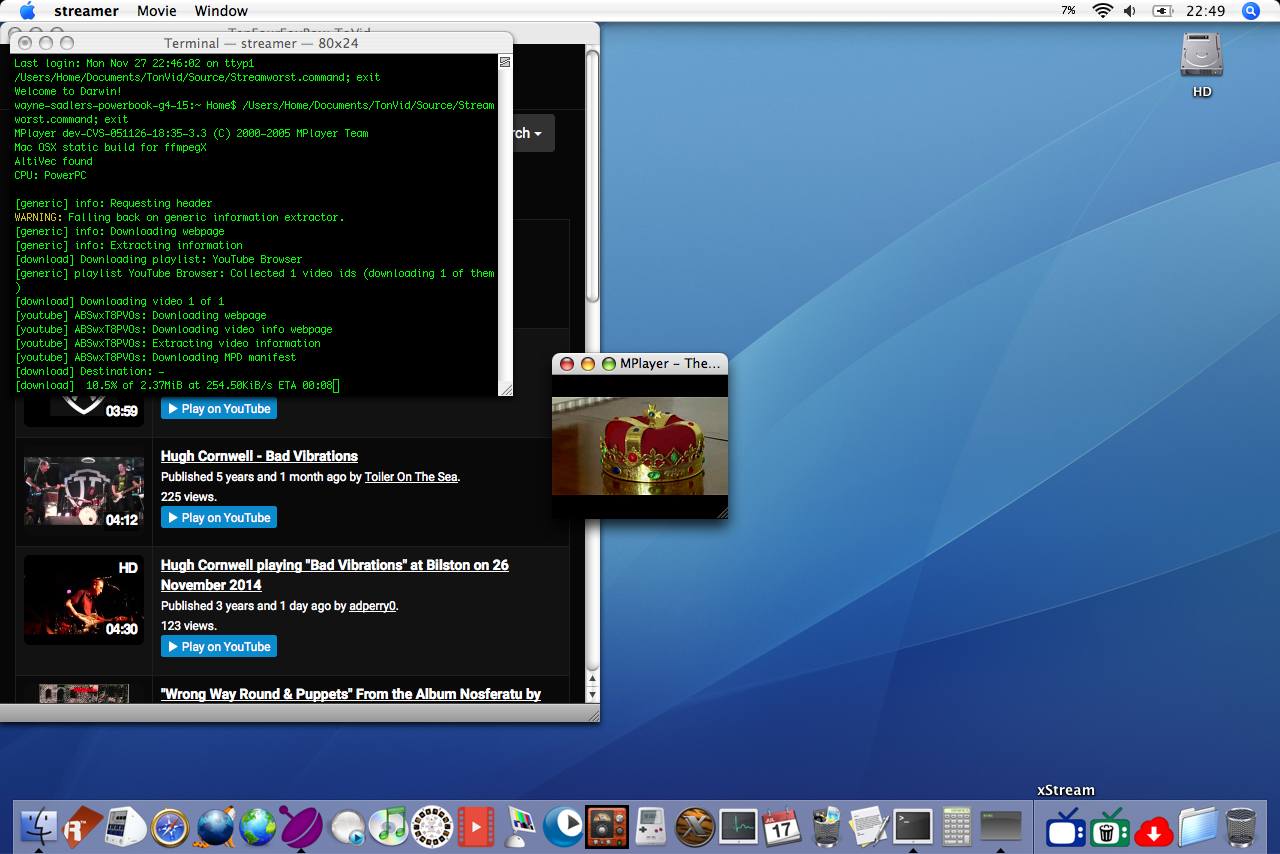Image resolution: width=1280 pixels, height=854 pixels.
Task: Click the '123 views.' text
Action: (189, 626)
